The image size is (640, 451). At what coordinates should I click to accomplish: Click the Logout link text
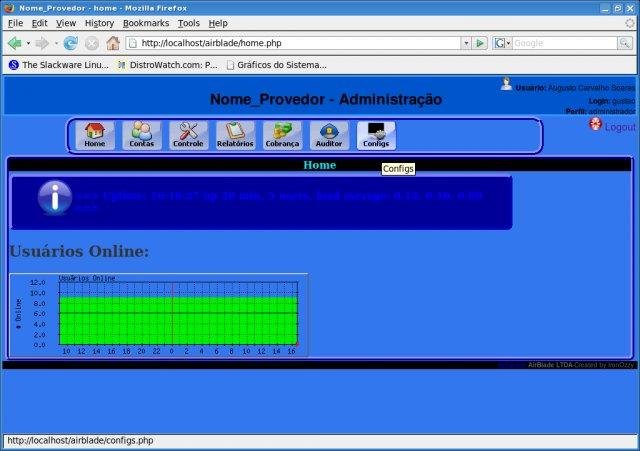620,127
